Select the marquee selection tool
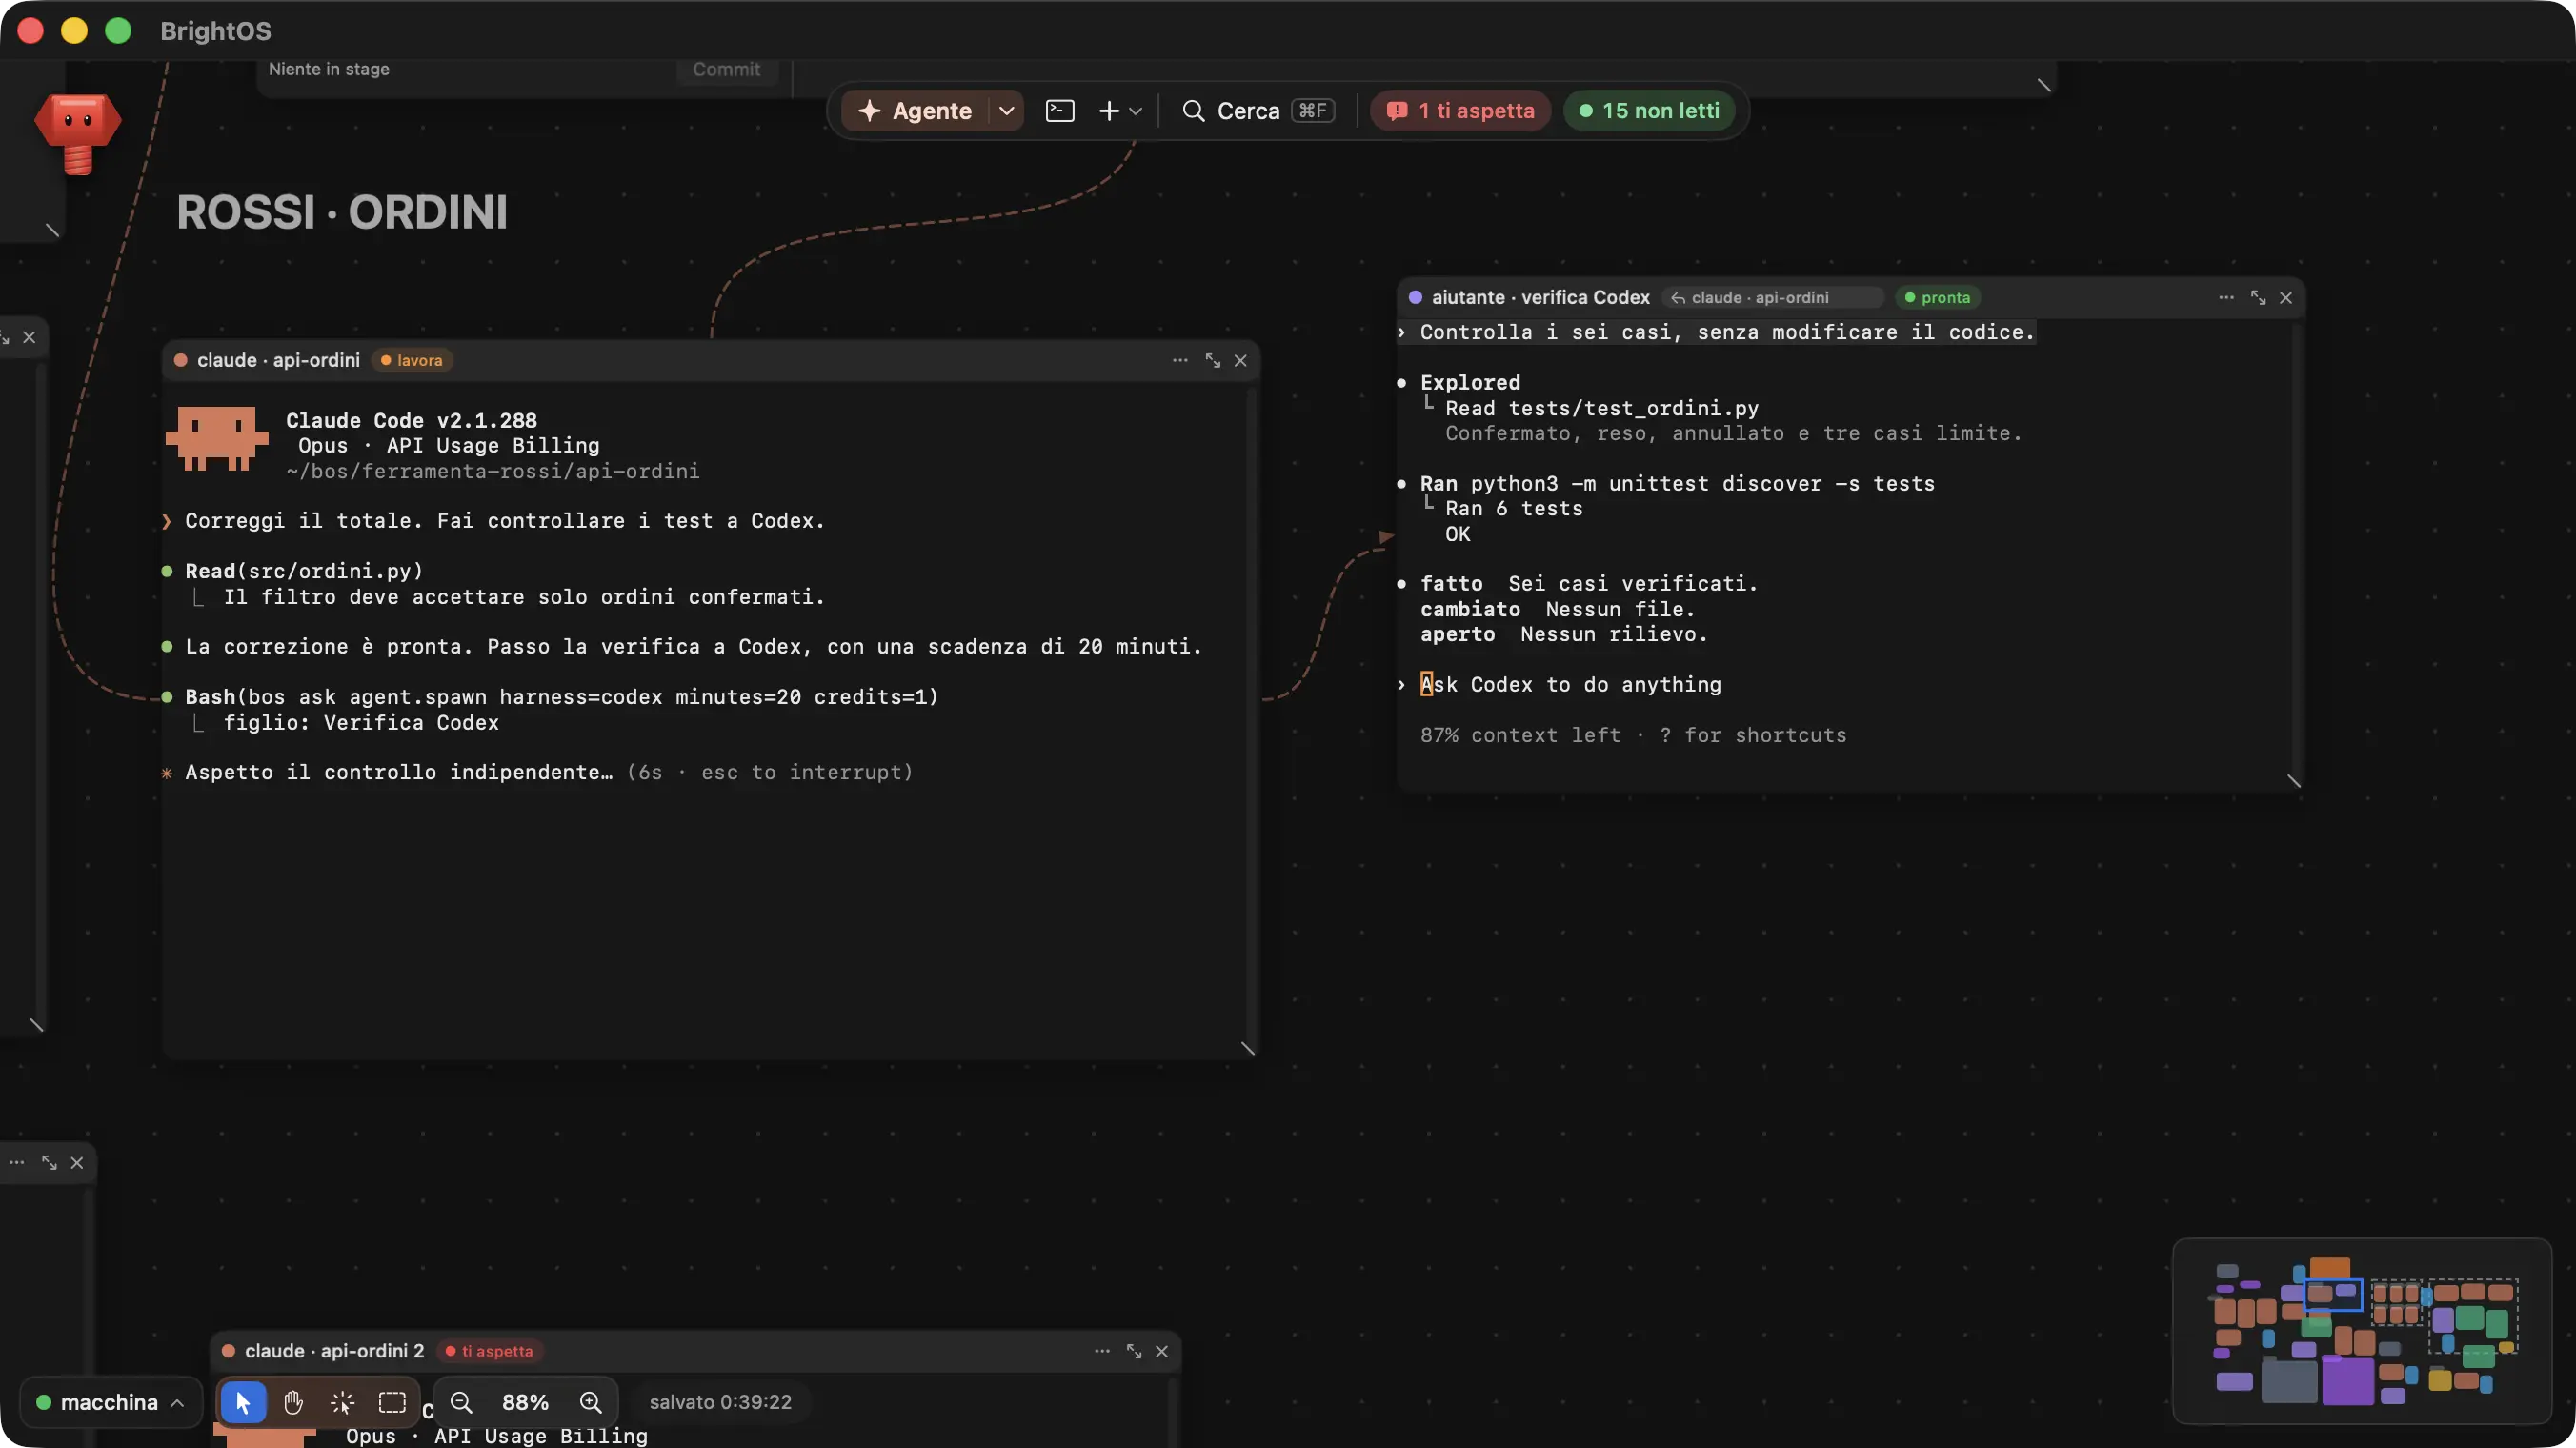The width and height of the screenshot is (2576, 1448). tap(392, 1402)
